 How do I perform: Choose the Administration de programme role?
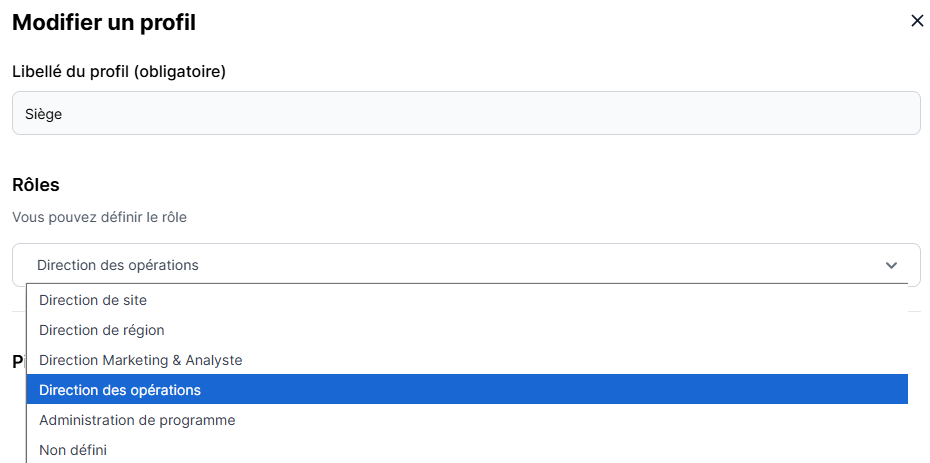[137, 420]
